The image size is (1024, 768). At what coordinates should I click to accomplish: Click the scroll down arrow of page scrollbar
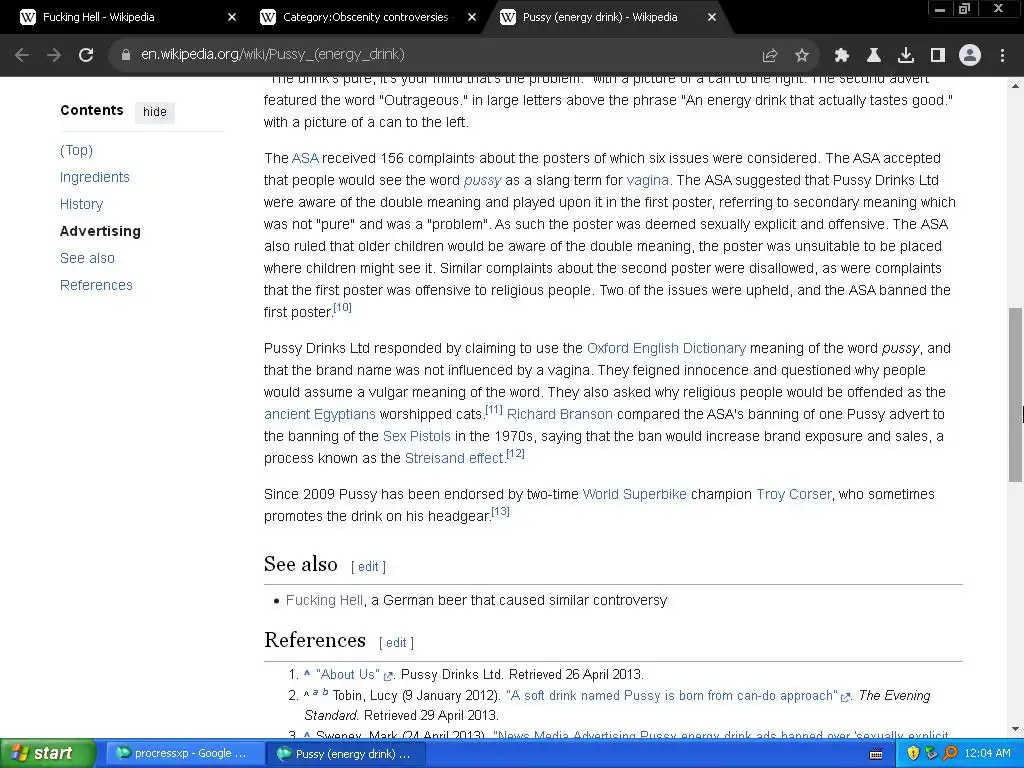point(1015,729)
